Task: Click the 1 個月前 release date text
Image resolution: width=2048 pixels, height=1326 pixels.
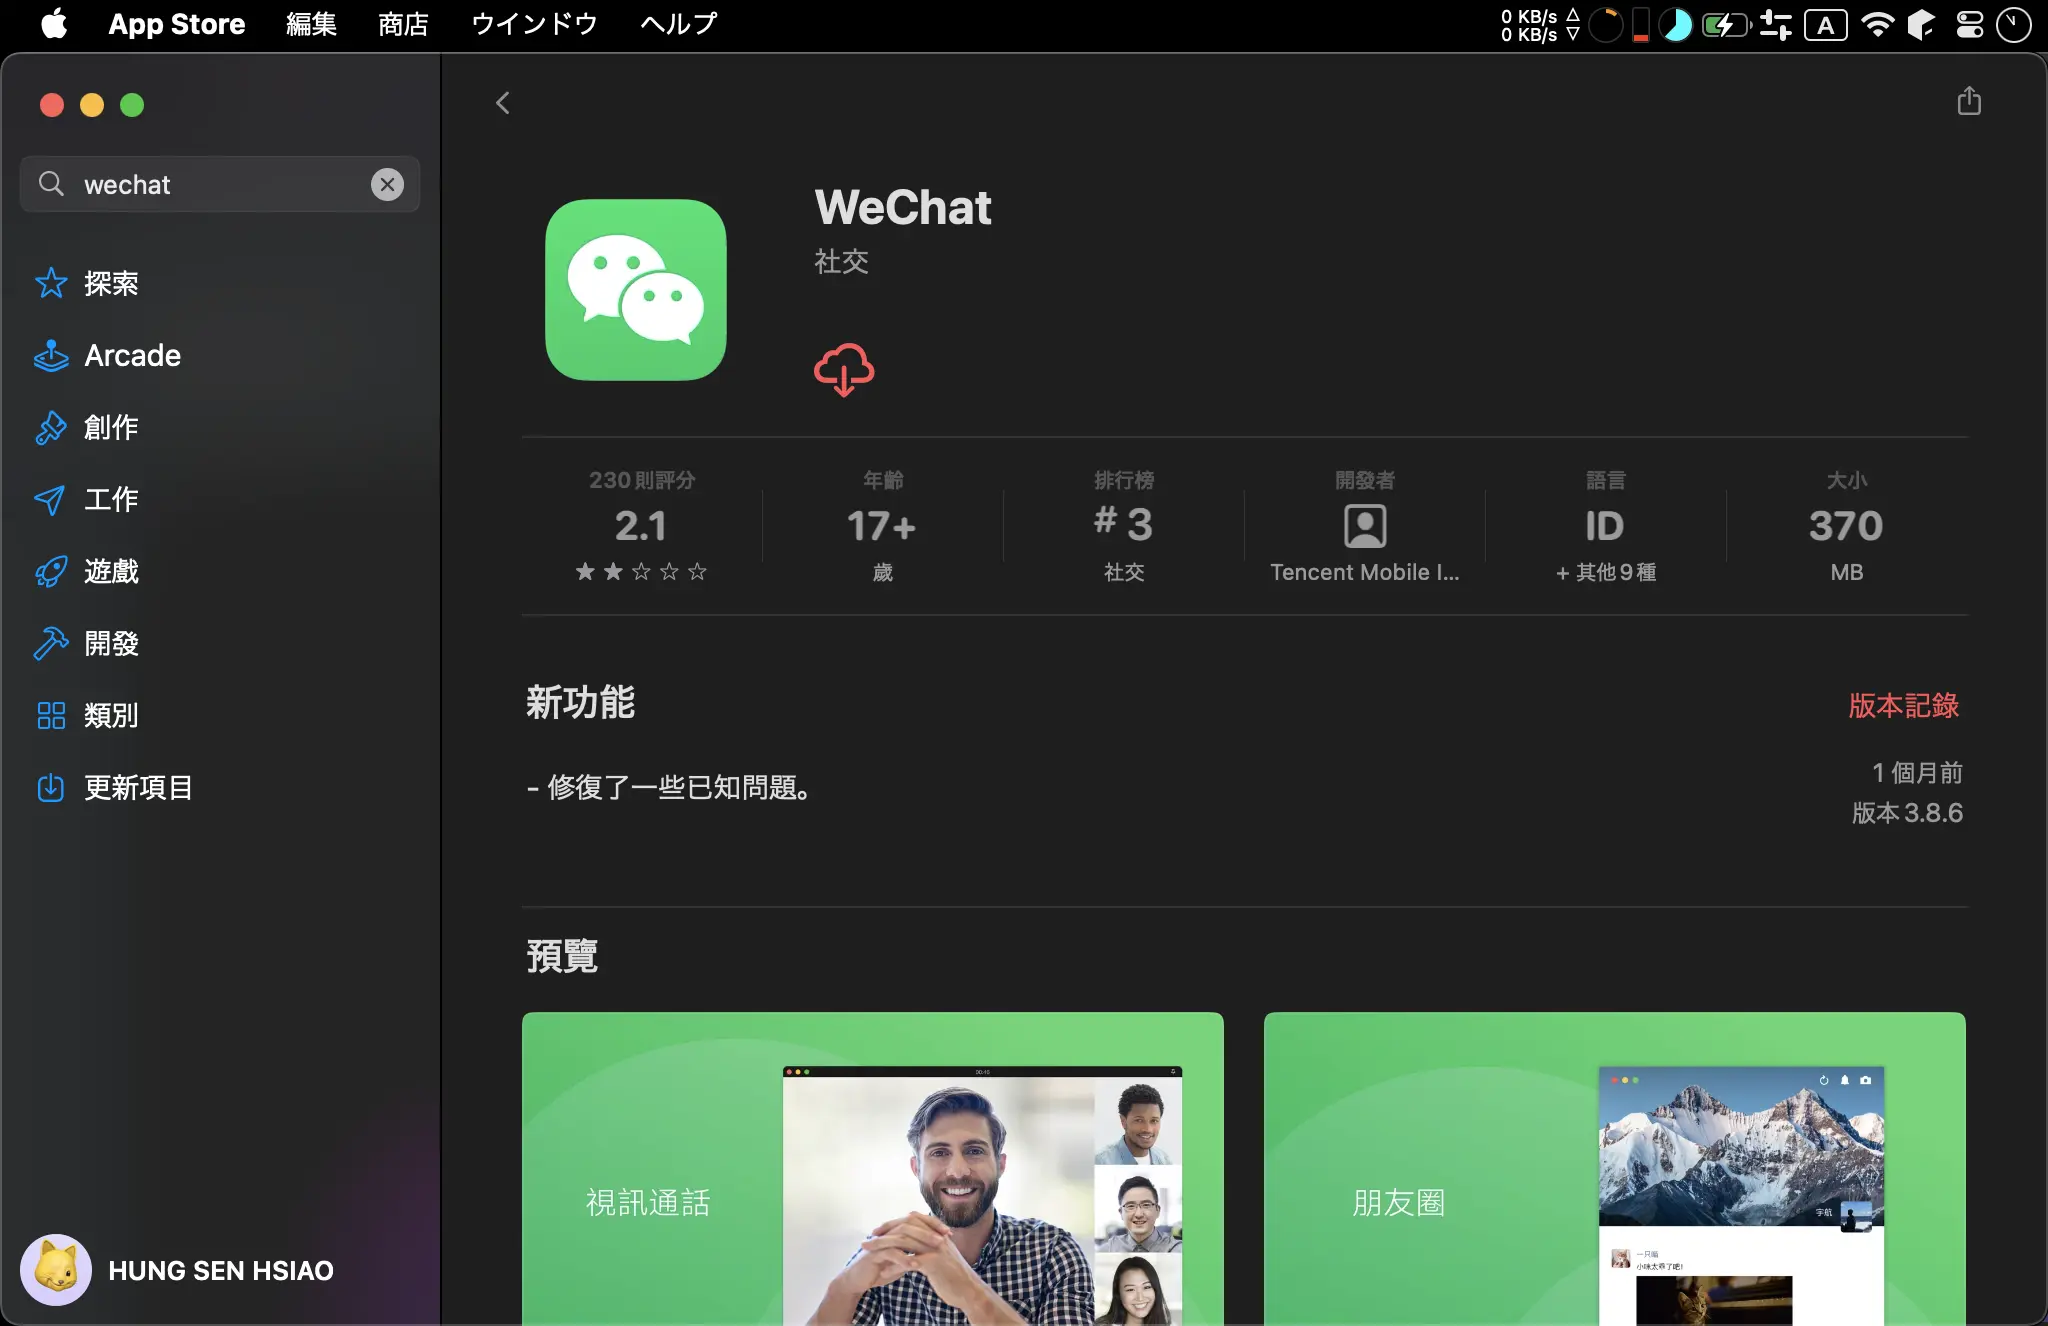Action: click(x=1917, y=772)
